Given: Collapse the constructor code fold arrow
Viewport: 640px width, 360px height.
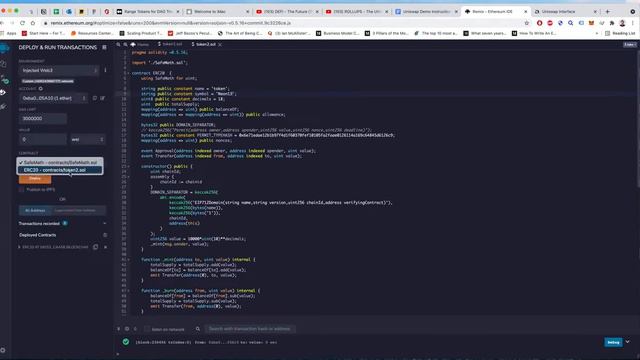Looking at the screenshot, I should (129, 167).
